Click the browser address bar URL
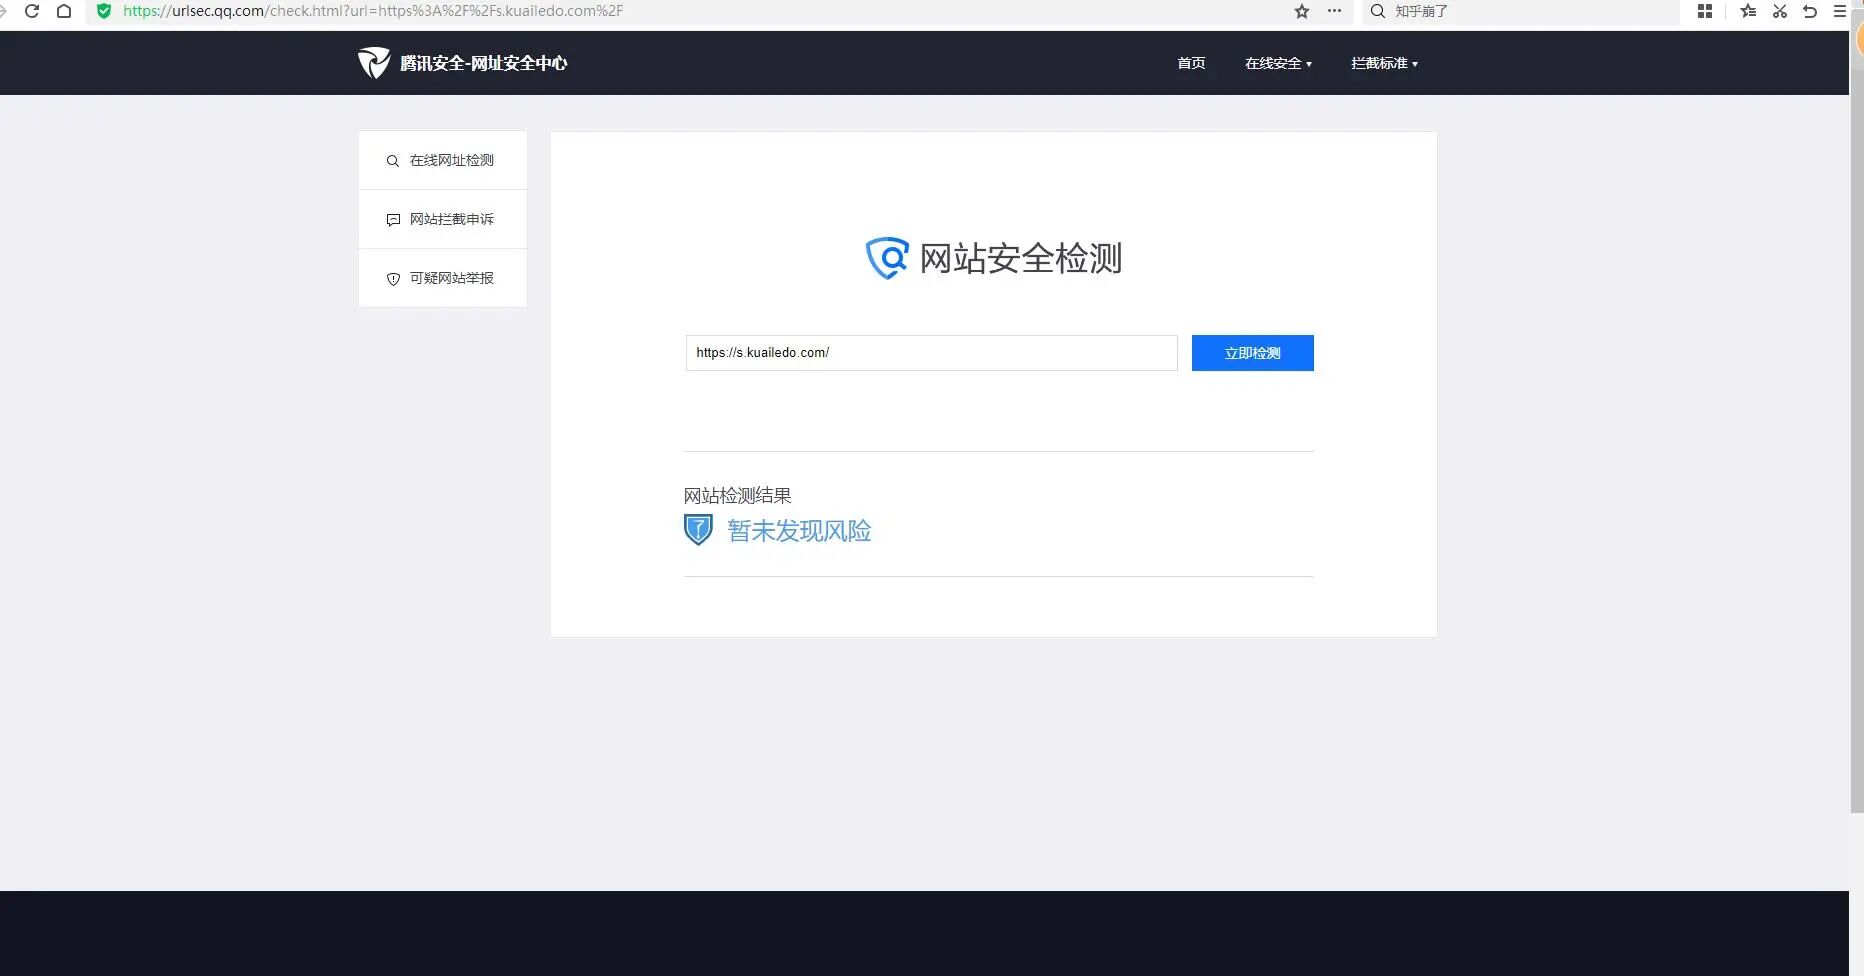Image resolution: width=1864 pixels, height=976 pixels. click(373, 11)
